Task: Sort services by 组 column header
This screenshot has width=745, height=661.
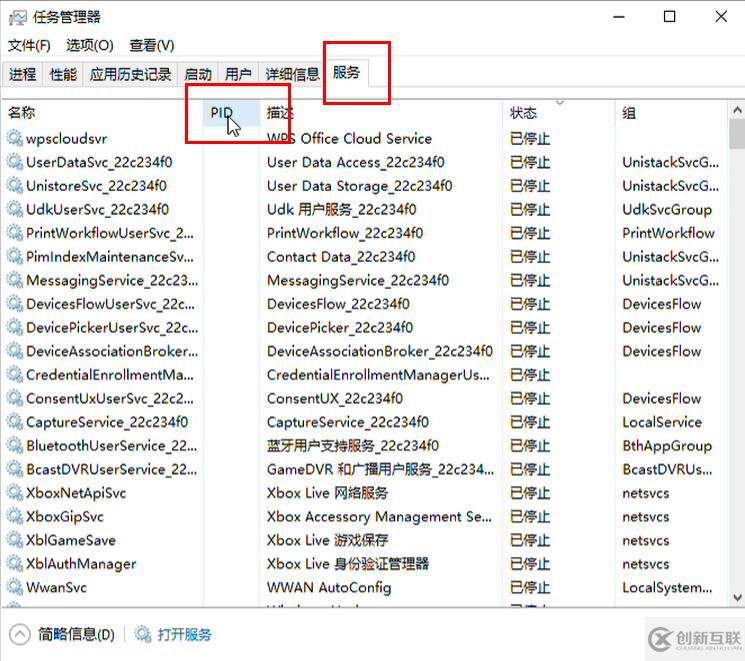Action: point(671,113)
